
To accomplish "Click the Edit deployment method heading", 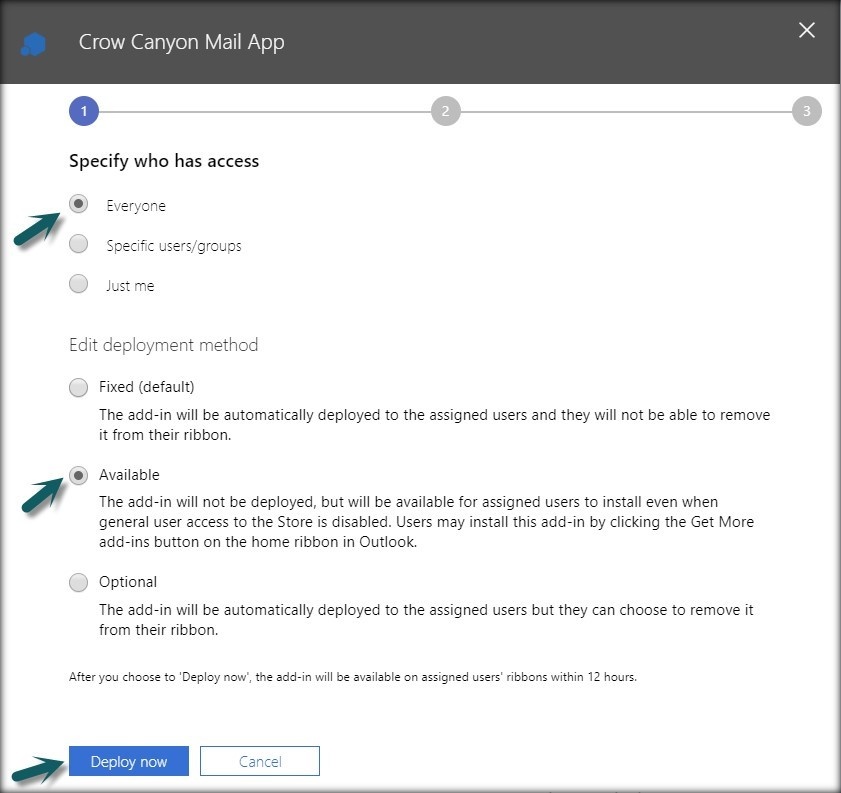I will point(164,345).
